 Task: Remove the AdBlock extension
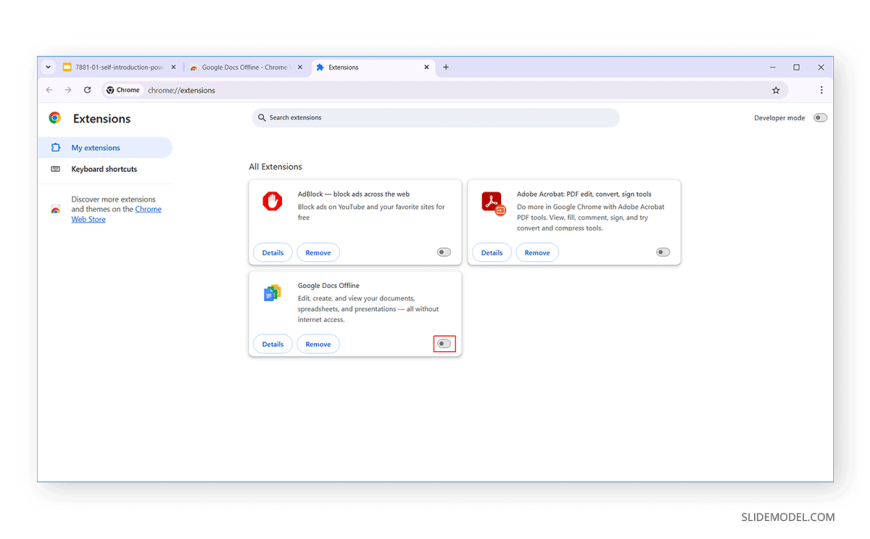pyautogui.click(x=318, y=253)
